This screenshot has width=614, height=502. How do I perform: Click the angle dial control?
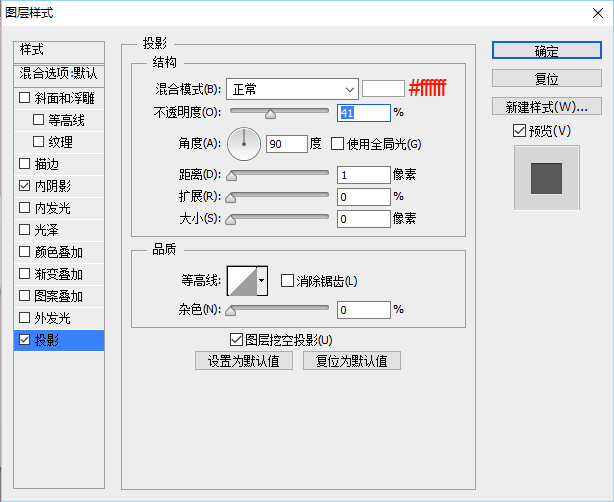(243, 144)
